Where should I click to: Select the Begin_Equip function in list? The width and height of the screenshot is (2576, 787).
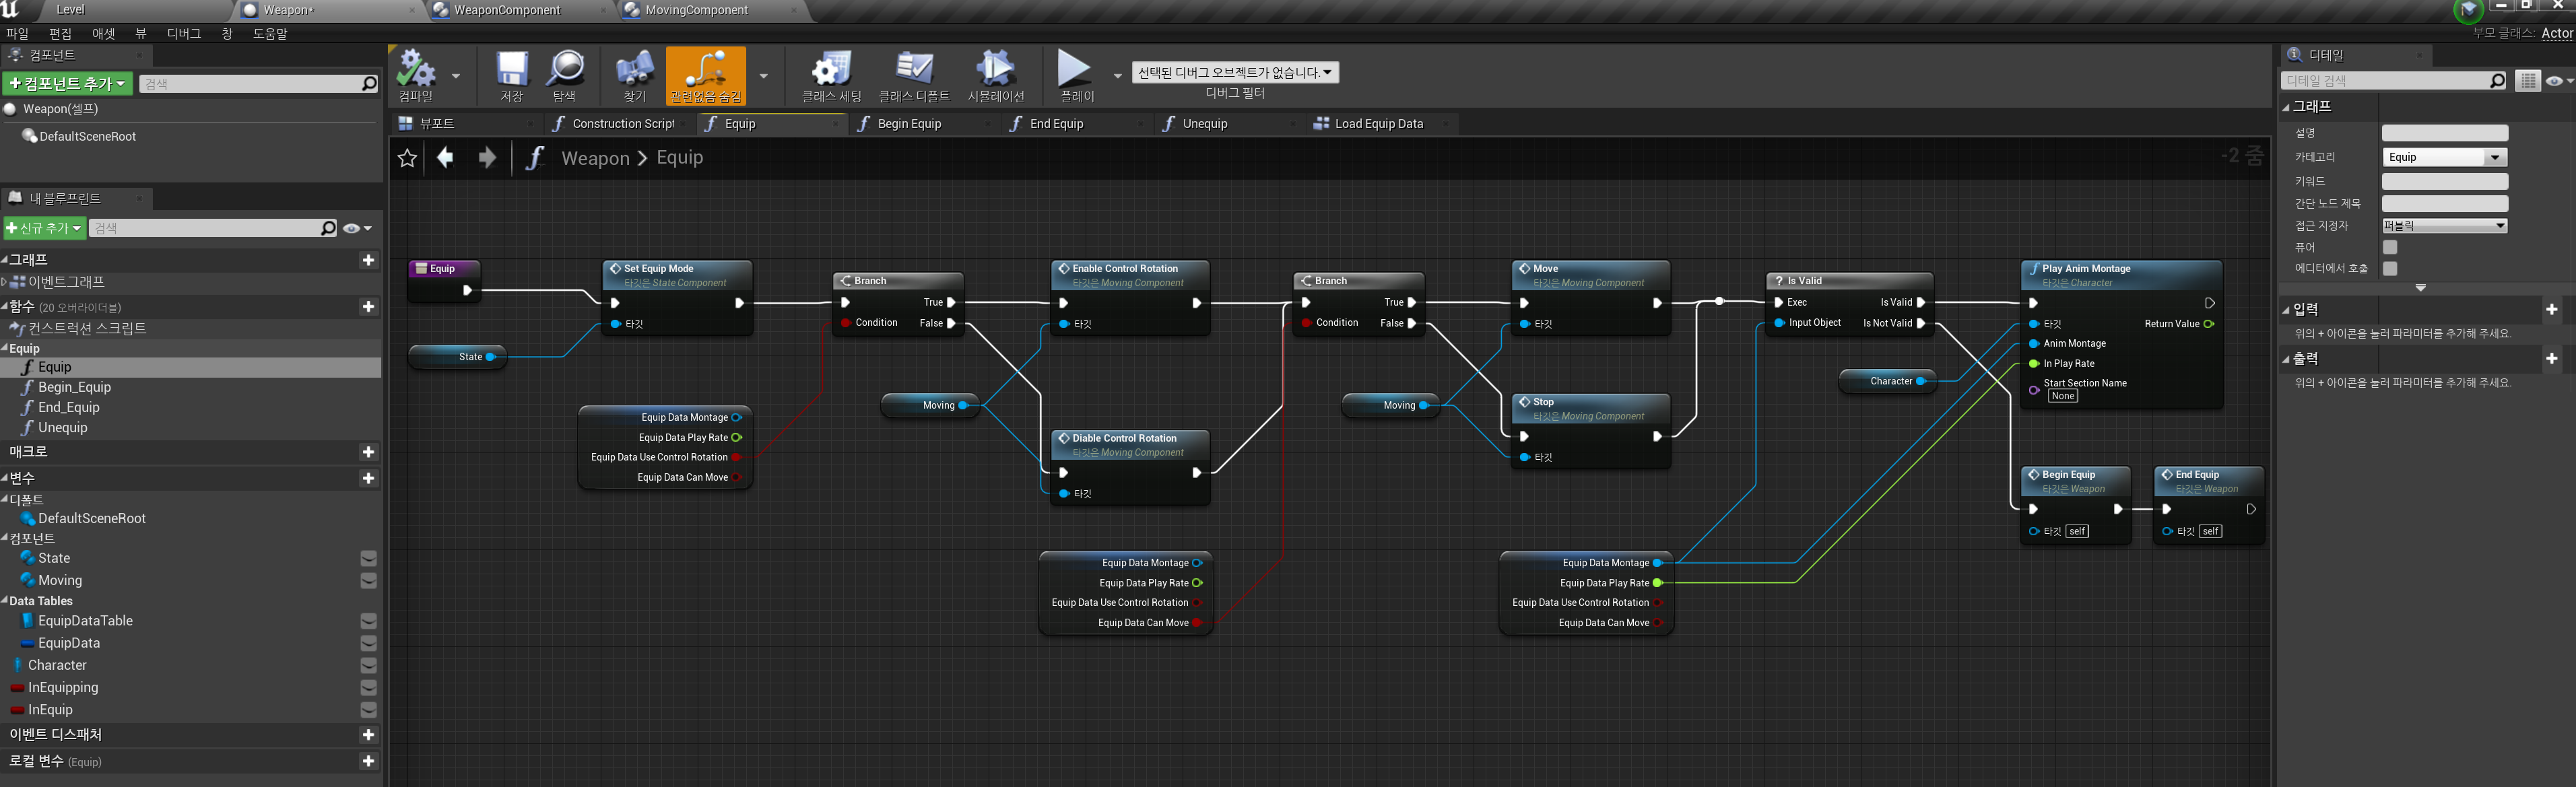tap(74, 387)
